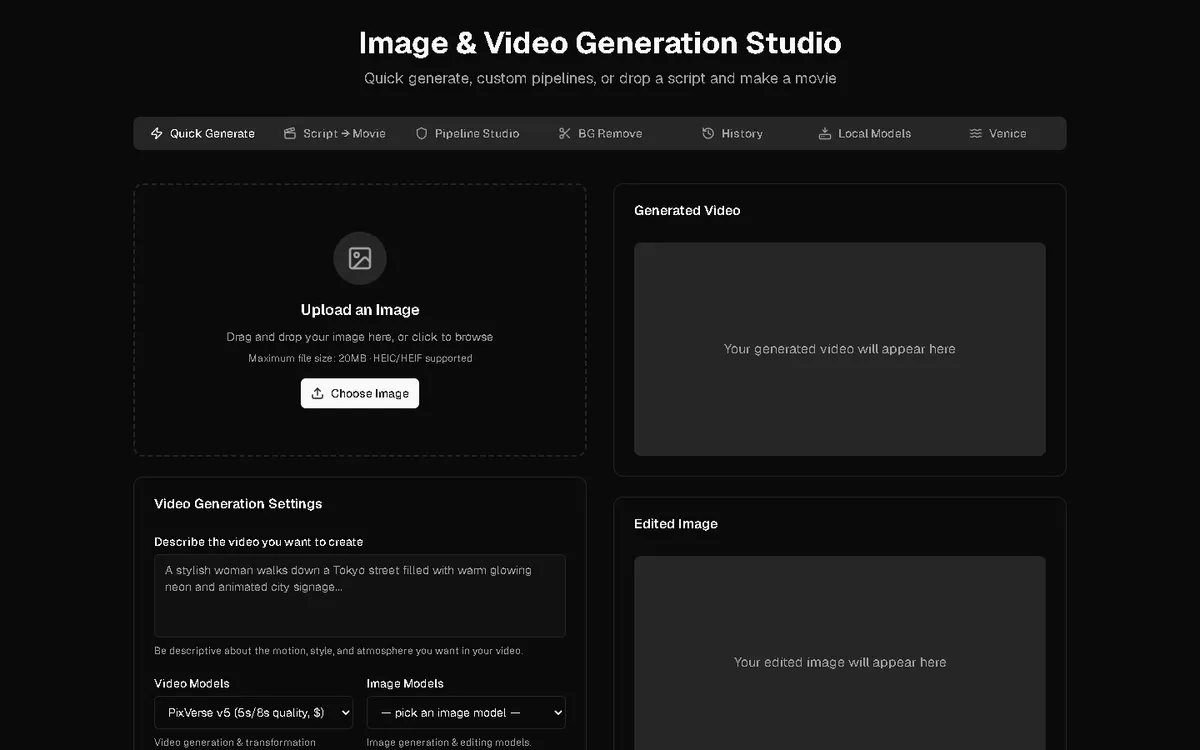This screenshot has height=750, width=1200.
Task: Click the 'Be descriptive about the motion' hint text
Action: pos(338,651)
